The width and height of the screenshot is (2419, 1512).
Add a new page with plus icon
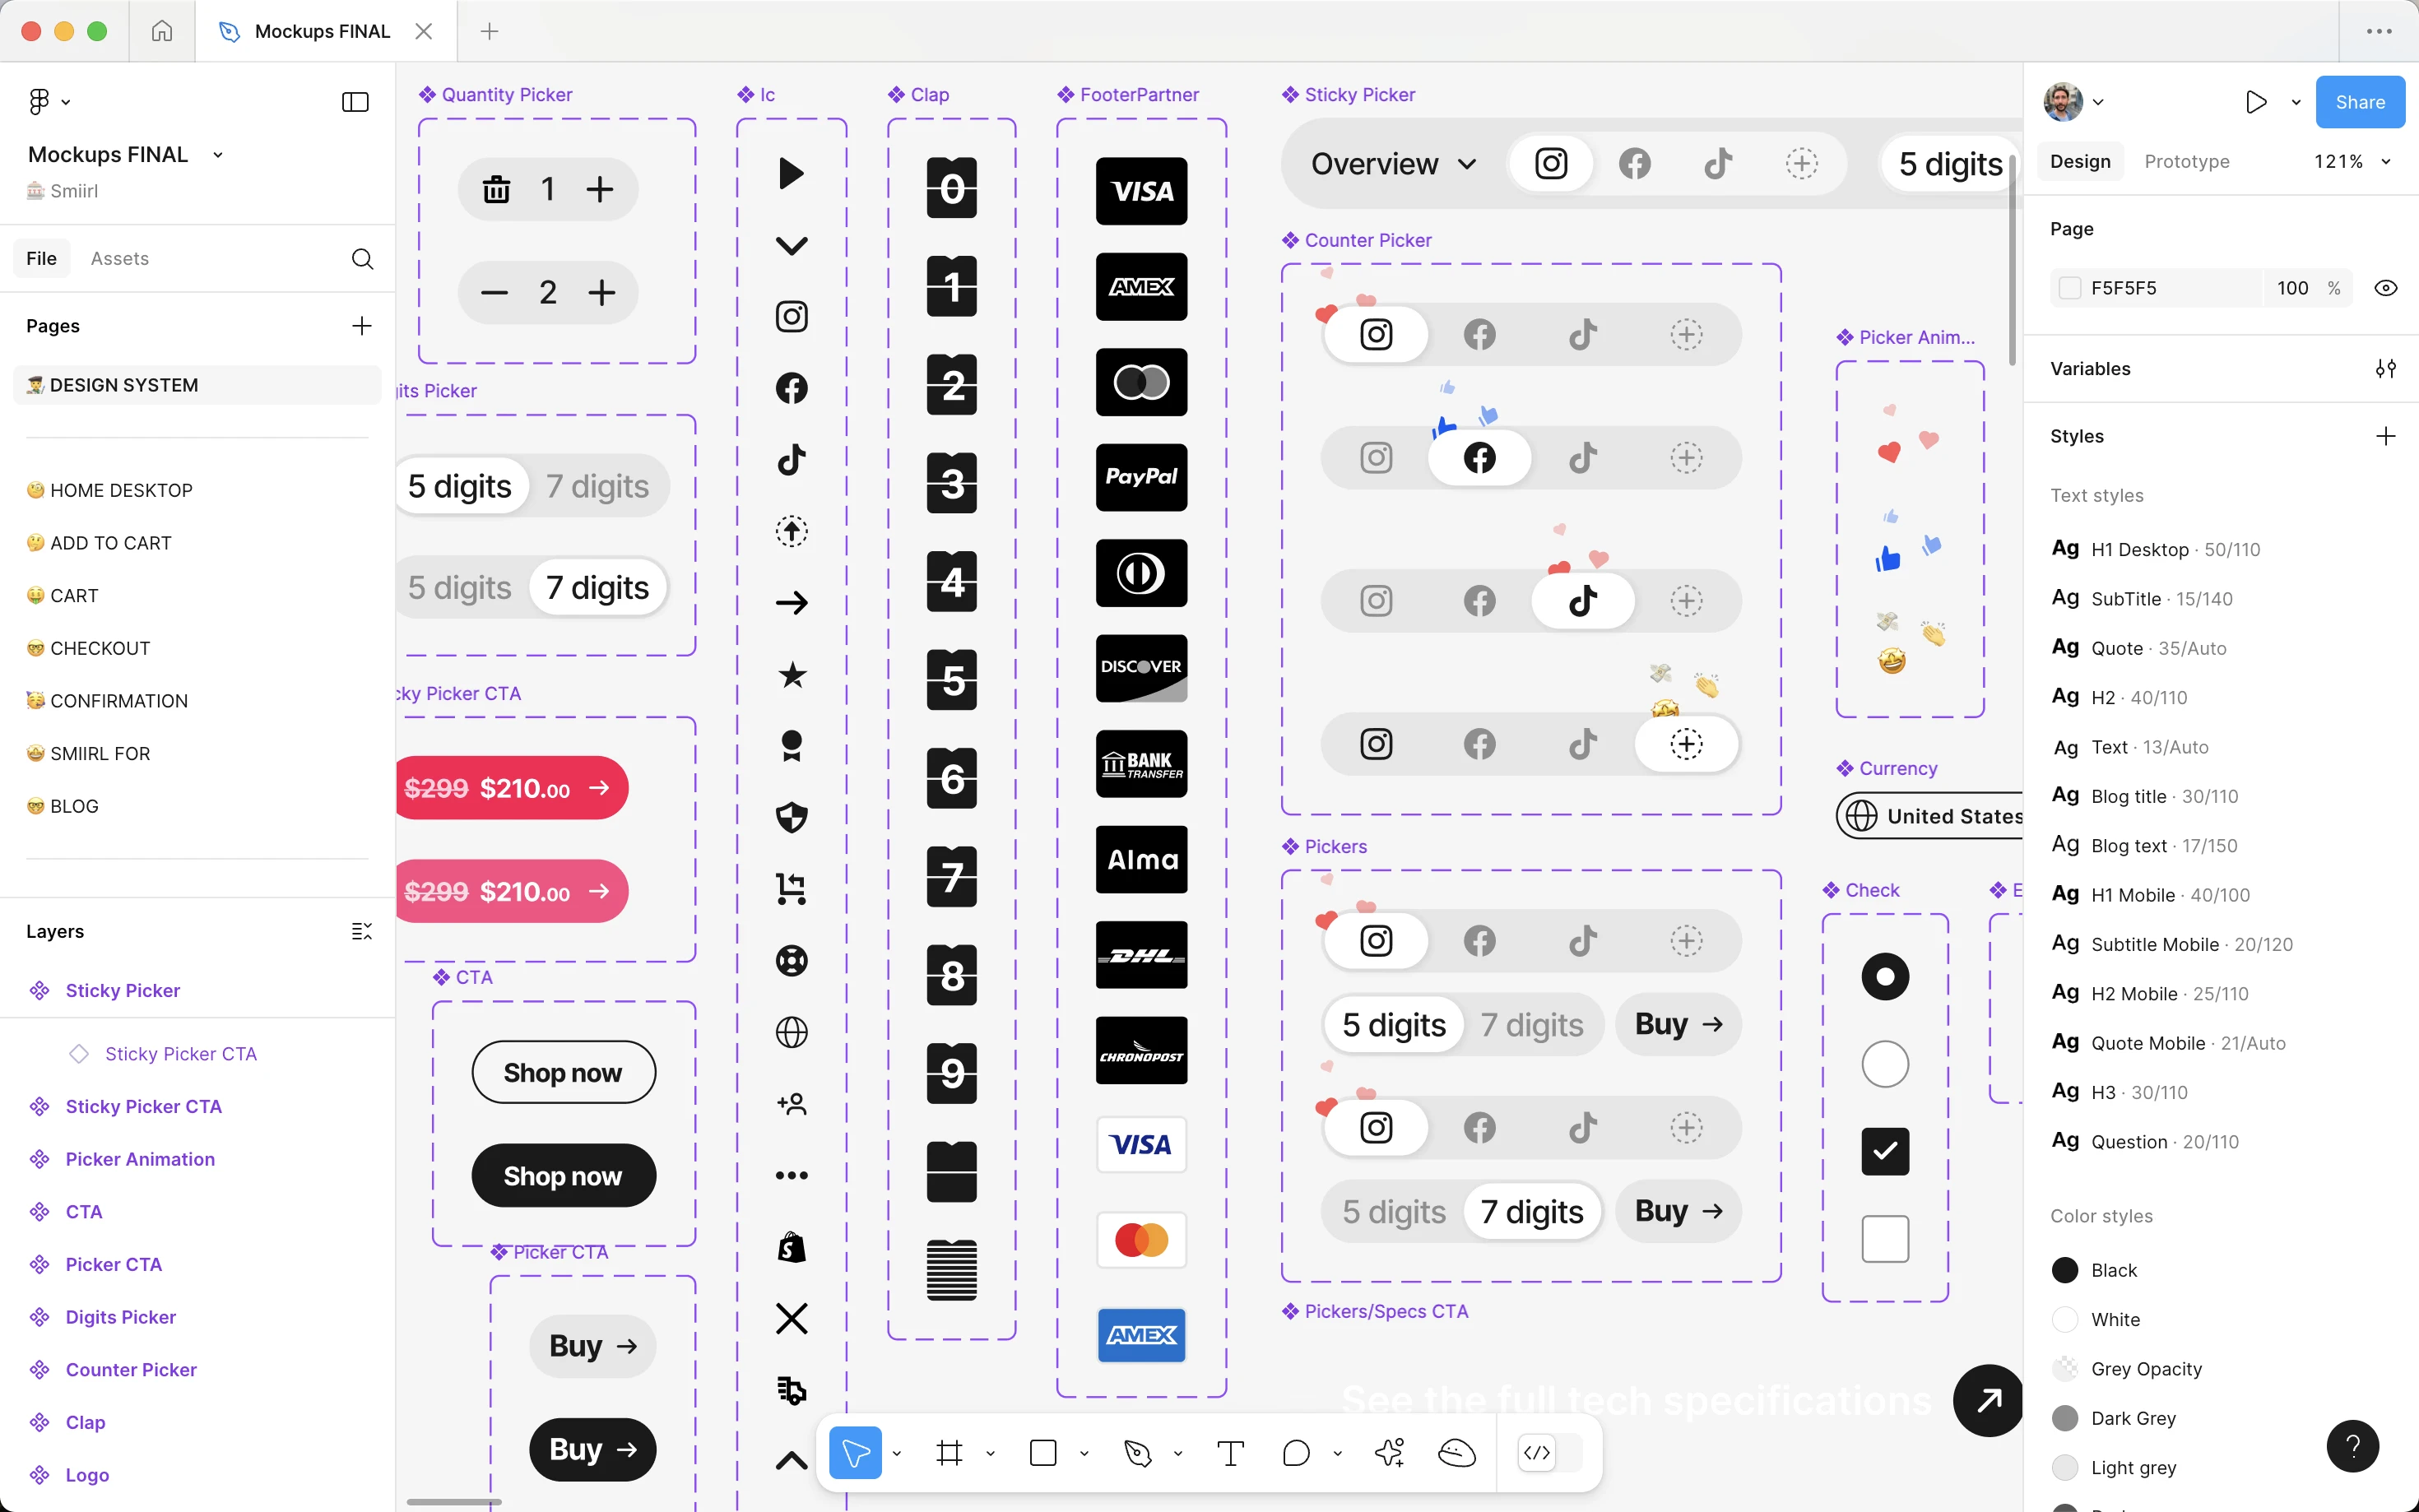click(x=362, y=326)
